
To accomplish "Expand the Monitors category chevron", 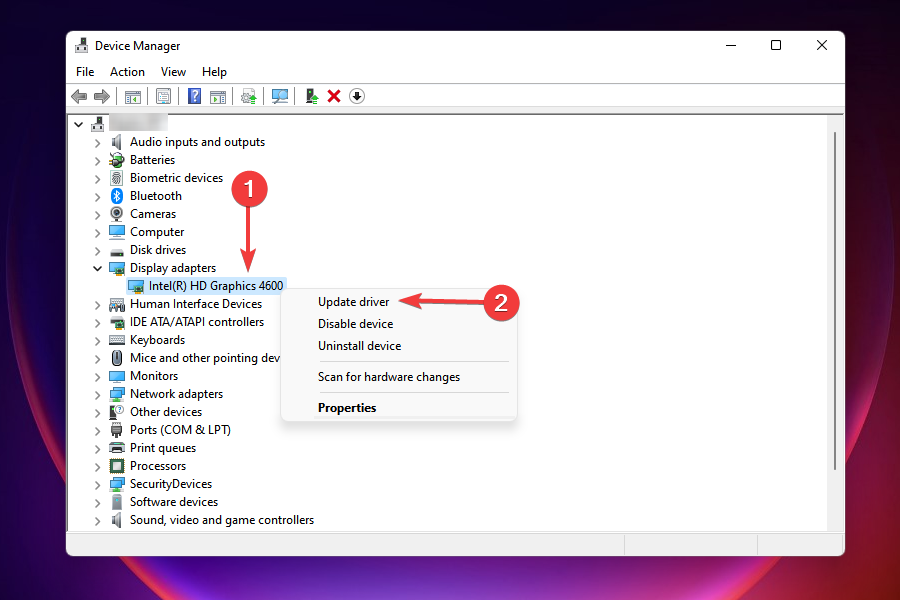I will (98, 377).
